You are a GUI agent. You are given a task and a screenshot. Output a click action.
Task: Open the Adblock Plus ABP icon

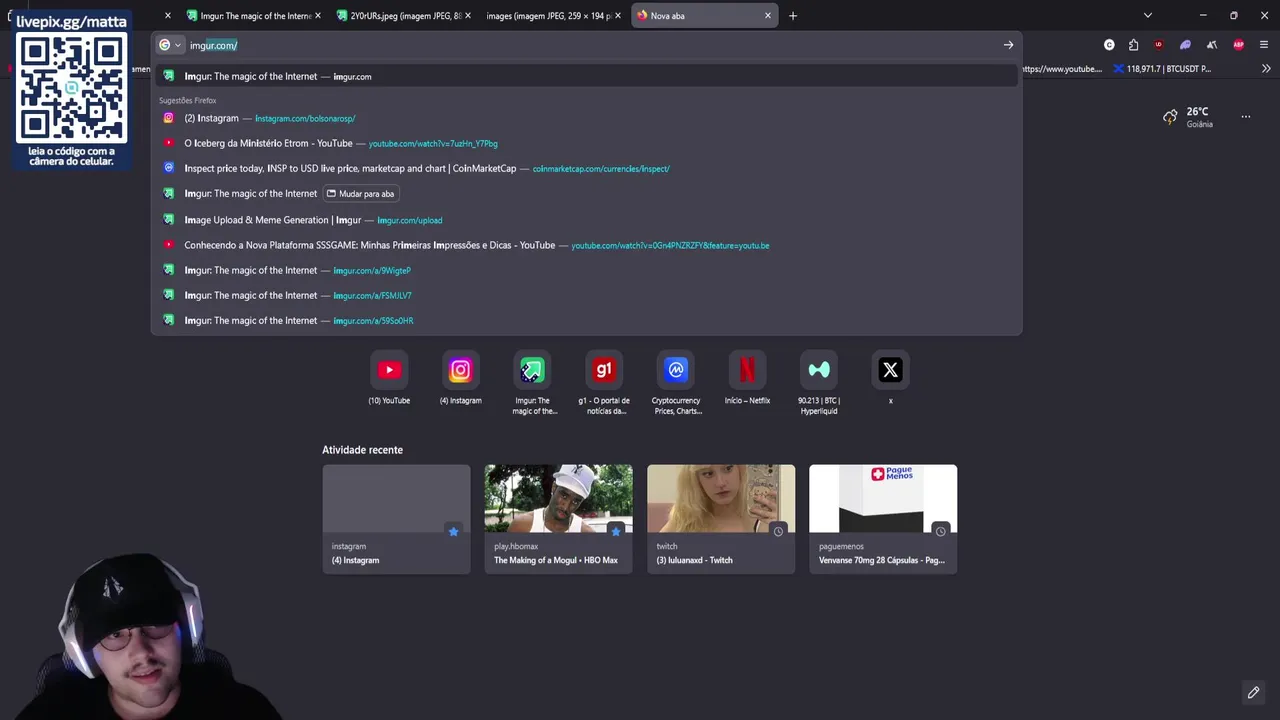tap(1238, 45)
